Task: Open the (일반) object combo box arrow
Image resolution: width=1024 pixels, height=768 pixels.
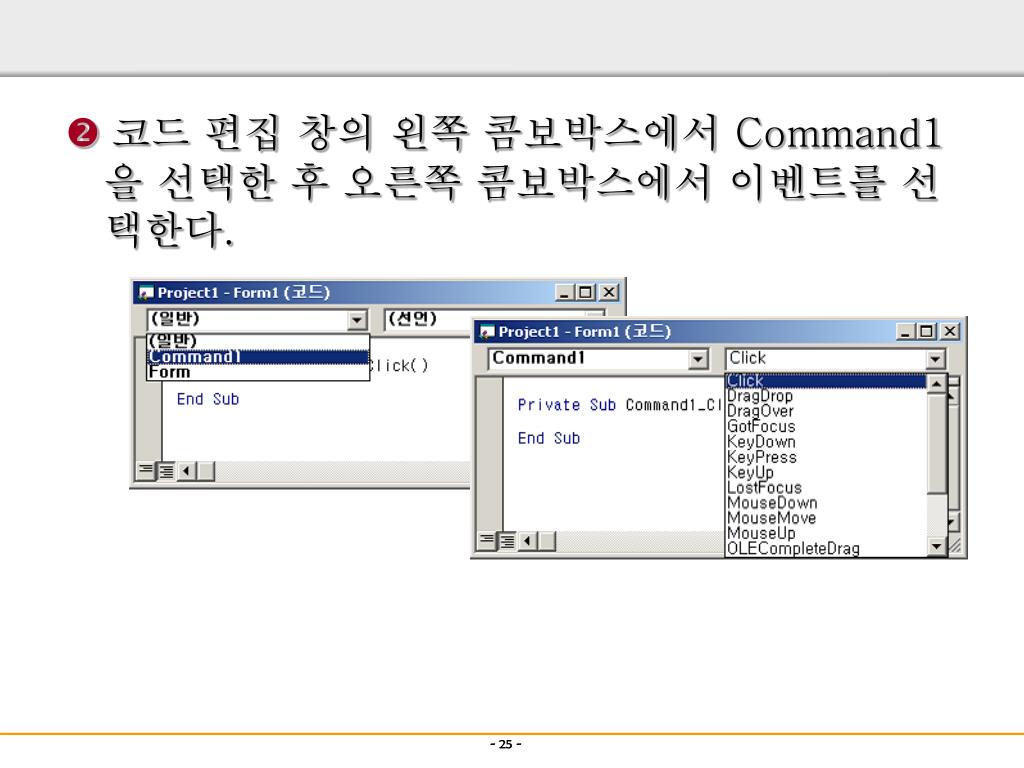Action: (x=357, y=320)
